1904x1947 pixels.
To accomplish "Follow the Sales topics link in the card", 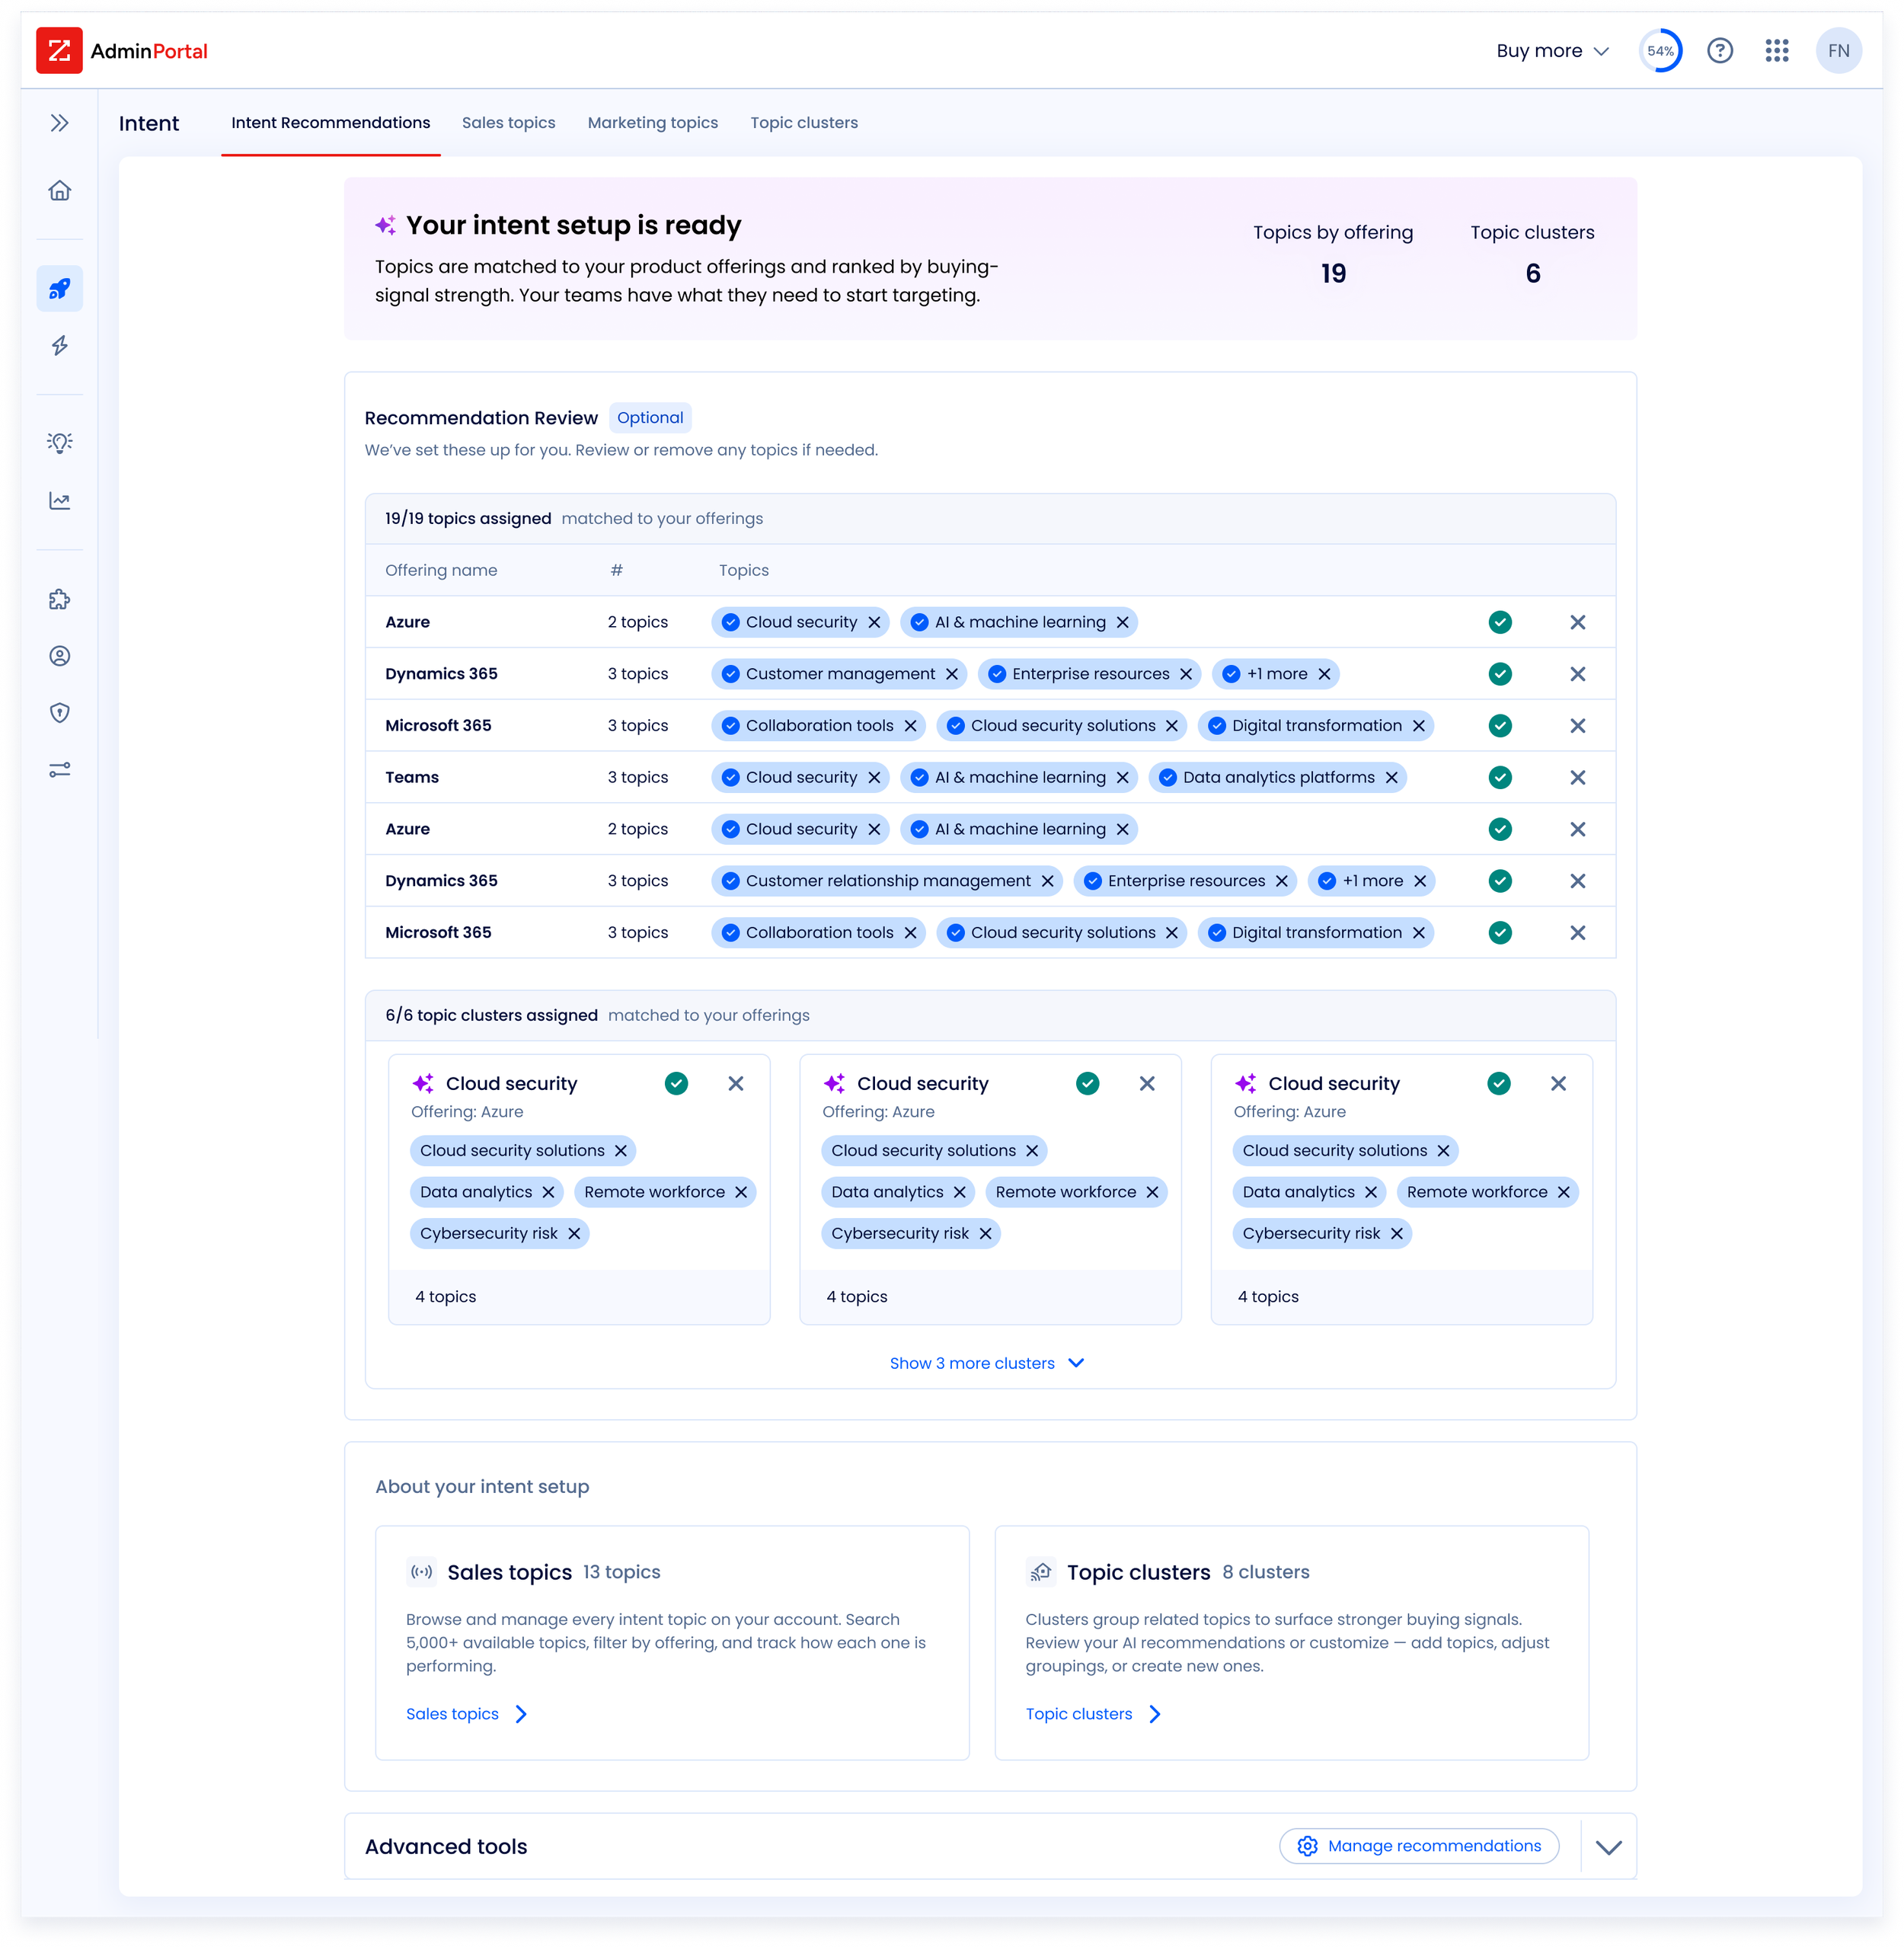I will click(x=466, y=1714).
